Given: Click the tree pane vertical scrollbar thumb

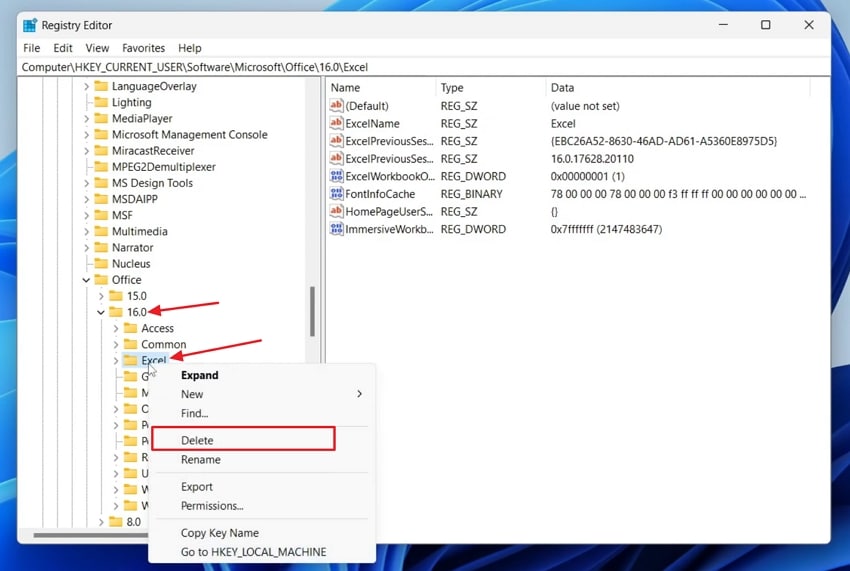Looking at the screenshot, I should (312, 311).
